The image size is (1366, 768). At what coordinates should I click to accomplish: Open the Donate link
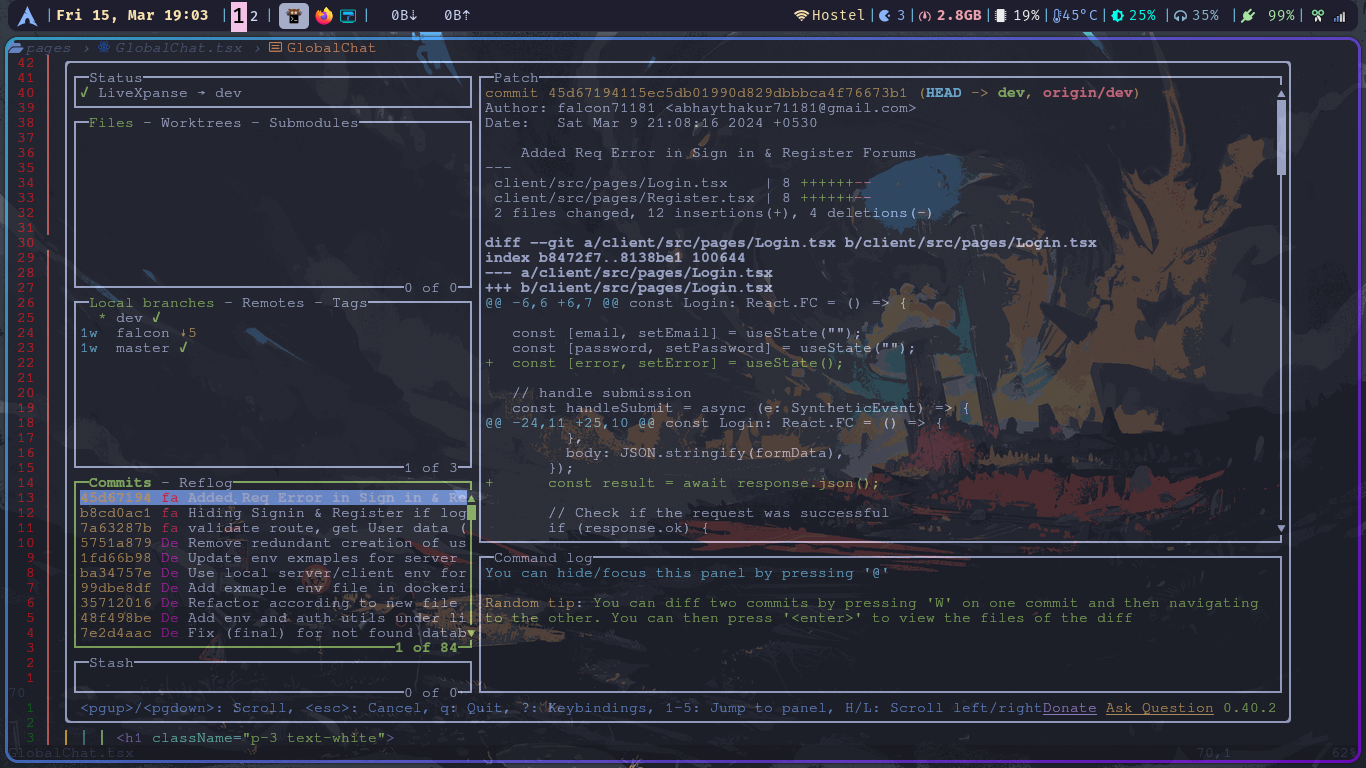[x=1070, y=708]
